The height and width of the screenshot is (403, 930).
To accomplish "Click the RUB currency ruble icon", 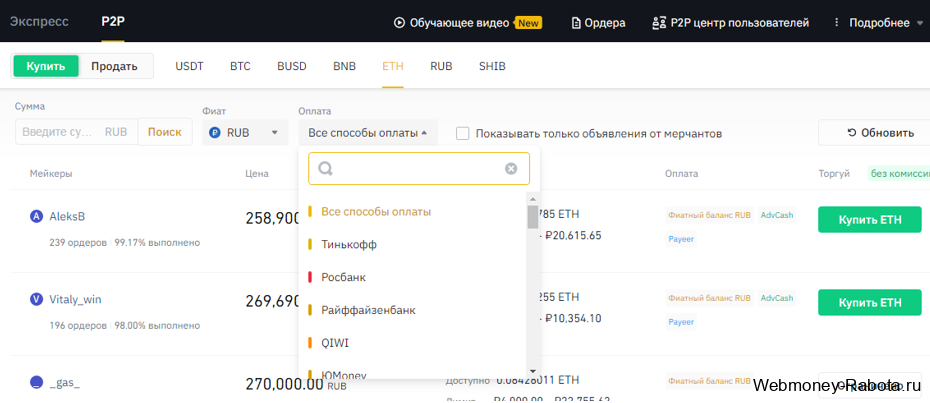I will click(215, 132).
